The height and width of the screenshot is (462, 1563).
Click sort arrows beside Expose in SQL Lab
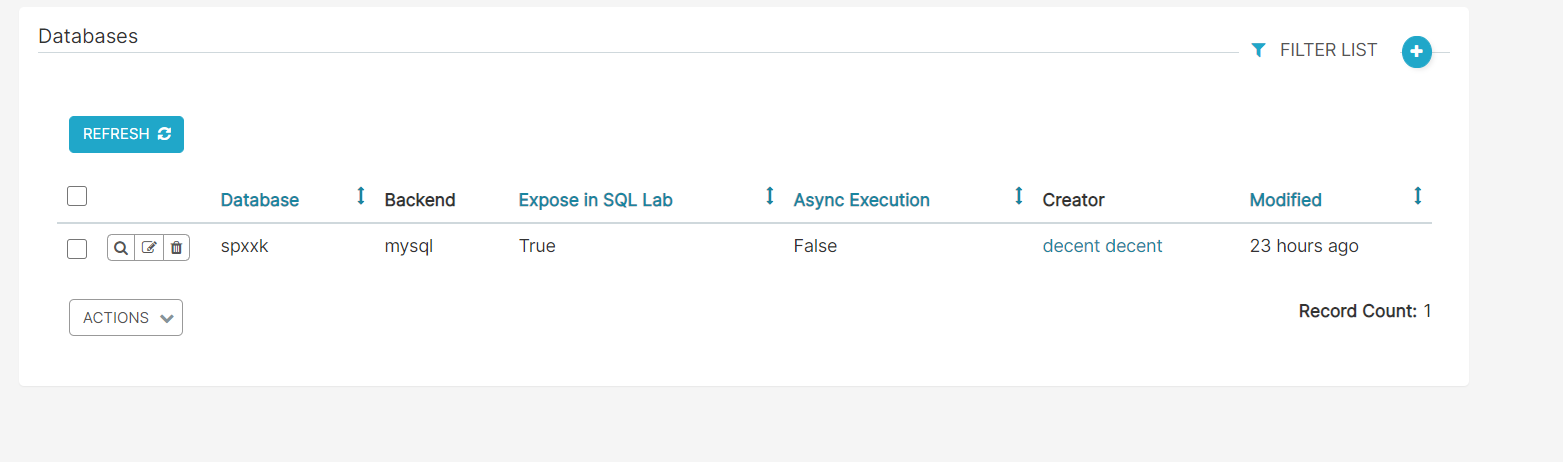(x=770, y=197)
